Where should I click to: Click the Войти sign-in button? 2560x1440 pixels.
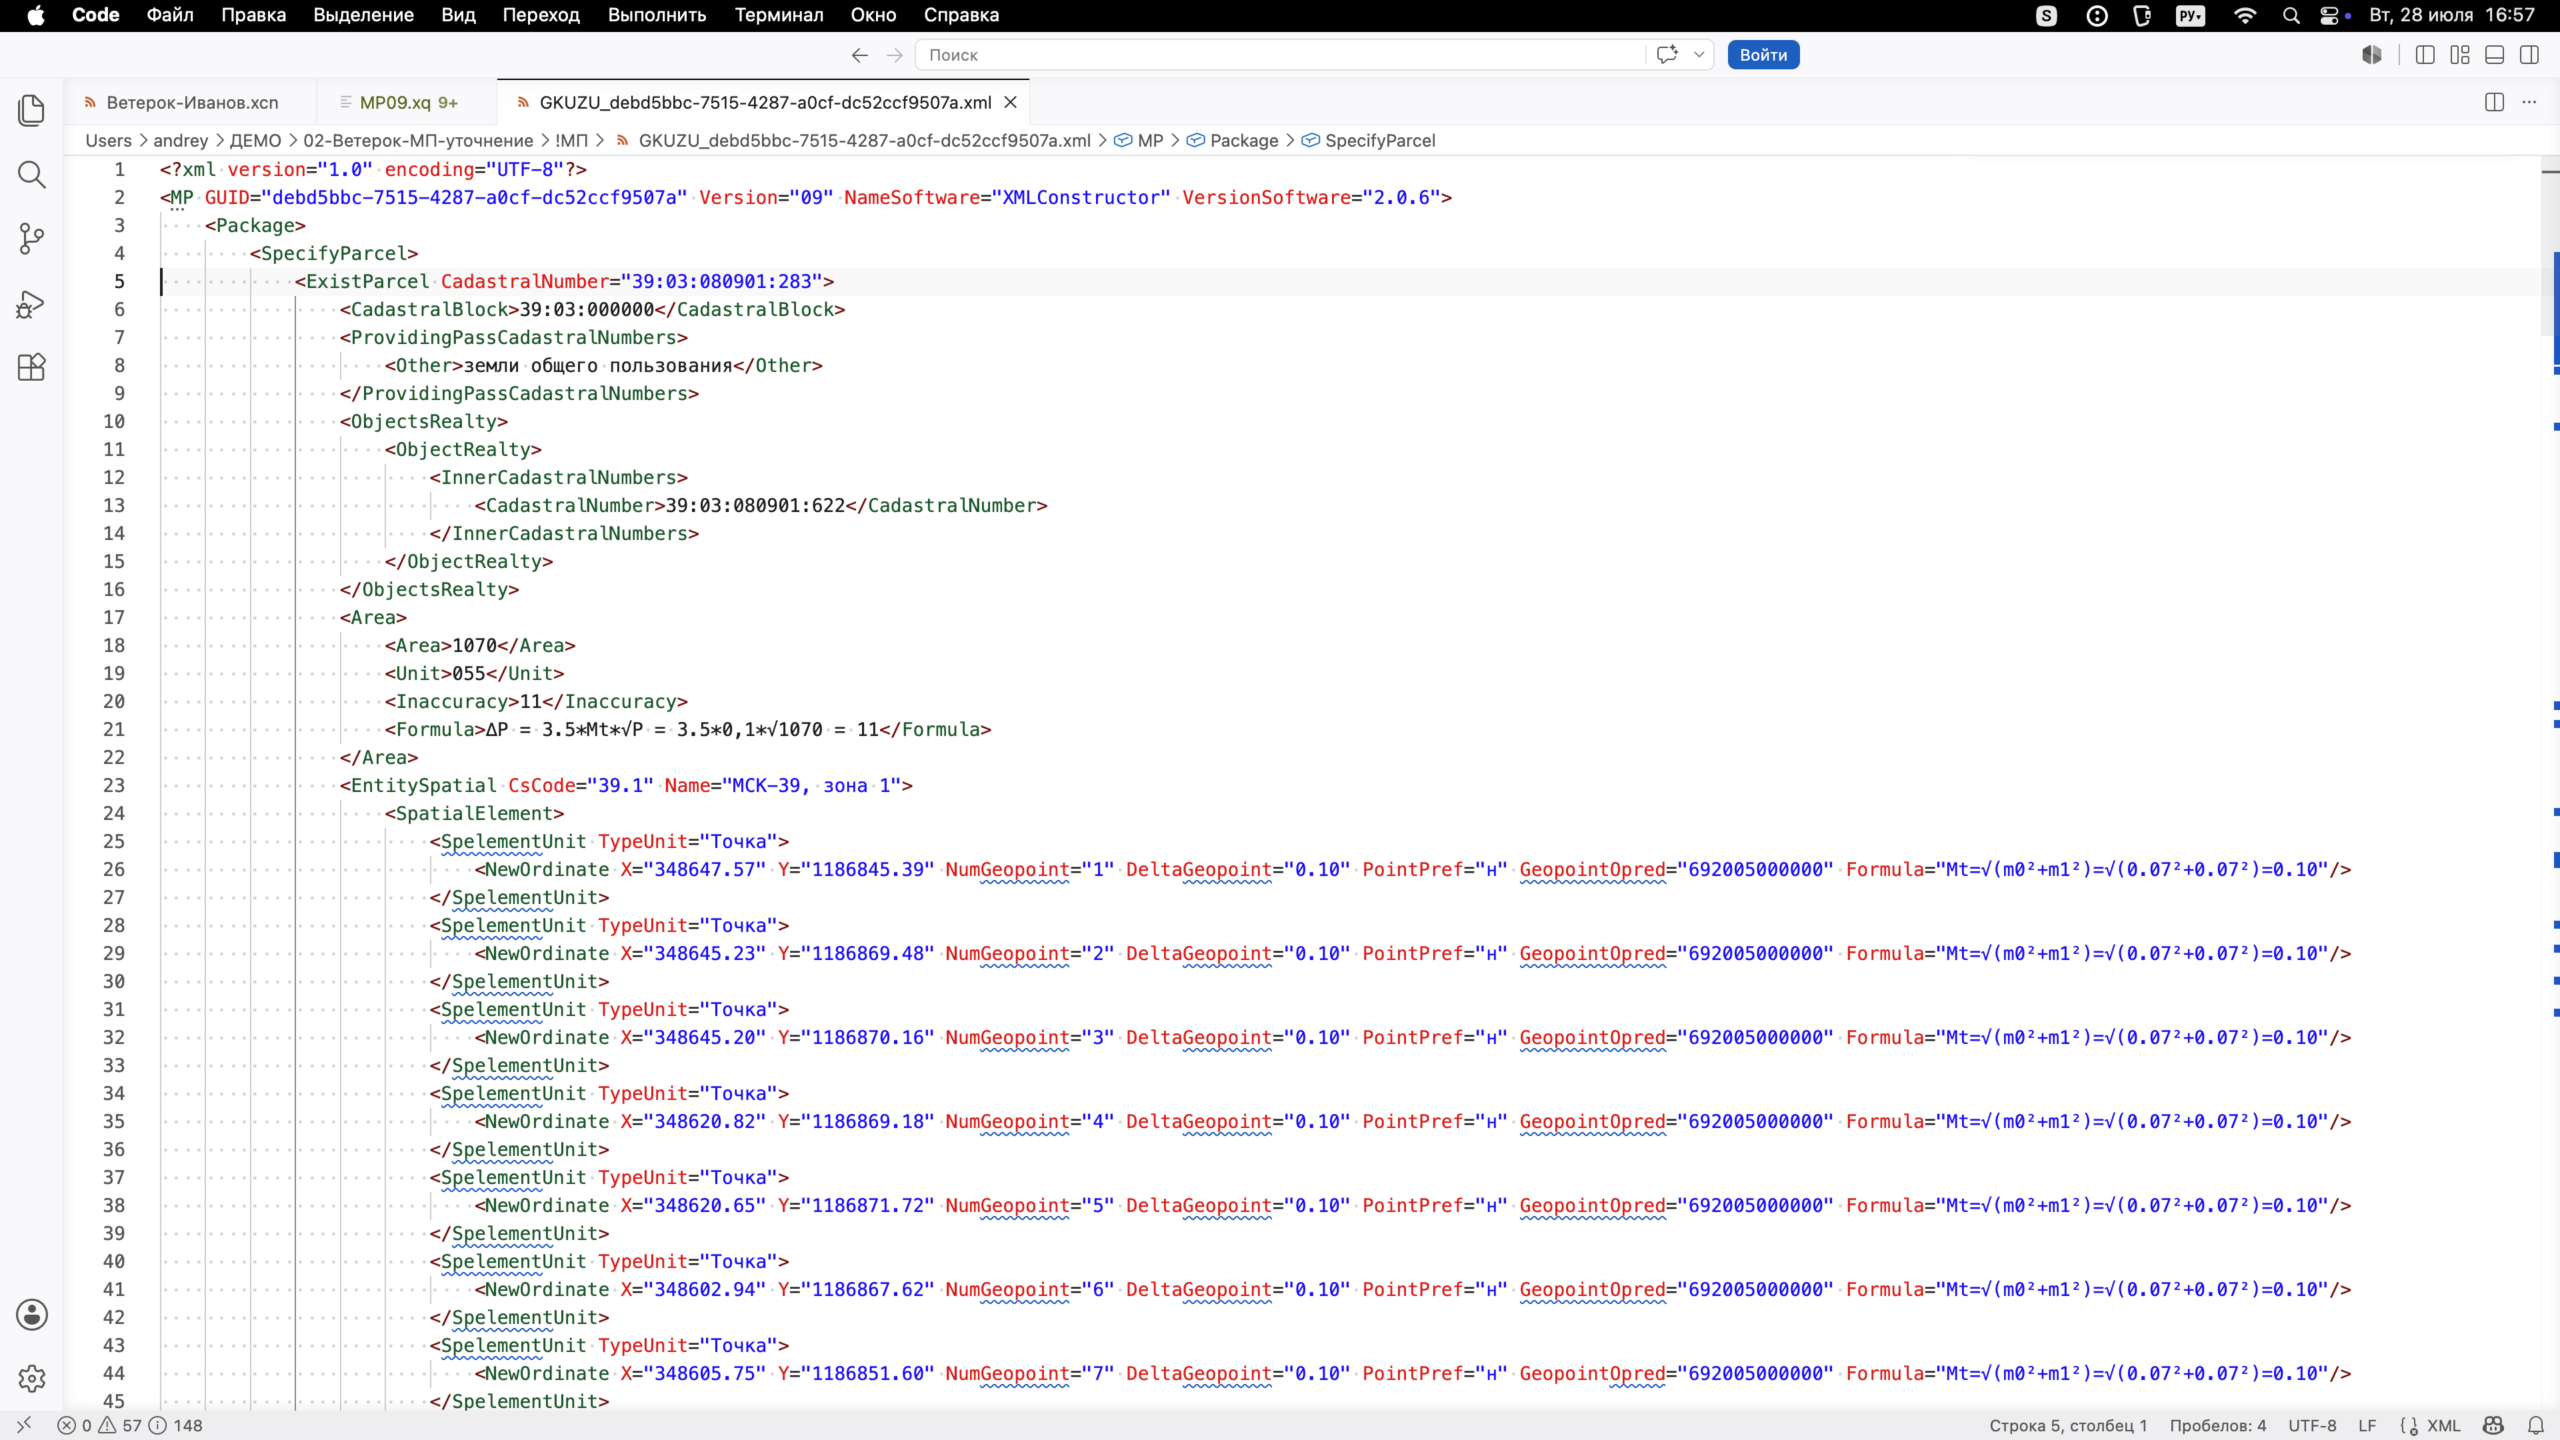point(1763,55)
